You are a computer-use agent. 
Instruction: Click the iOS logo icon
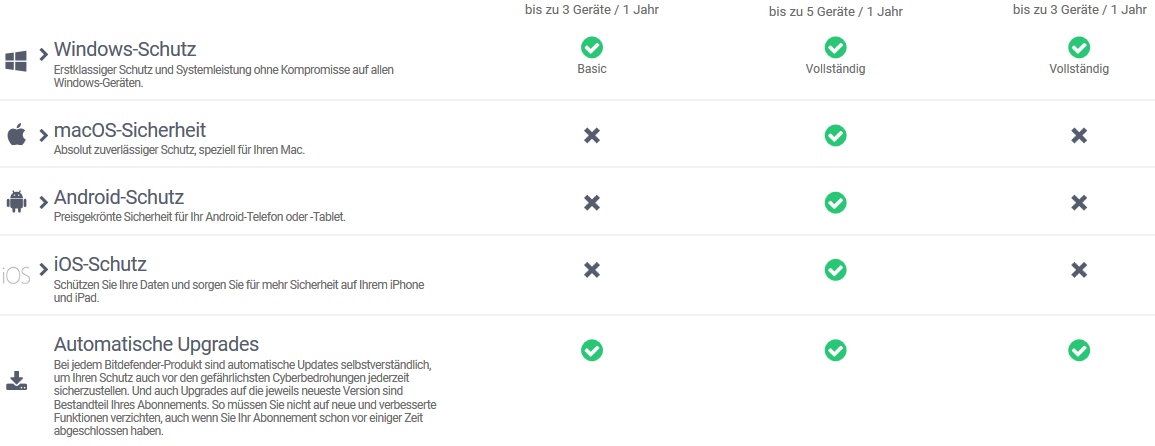coord(16,275)
